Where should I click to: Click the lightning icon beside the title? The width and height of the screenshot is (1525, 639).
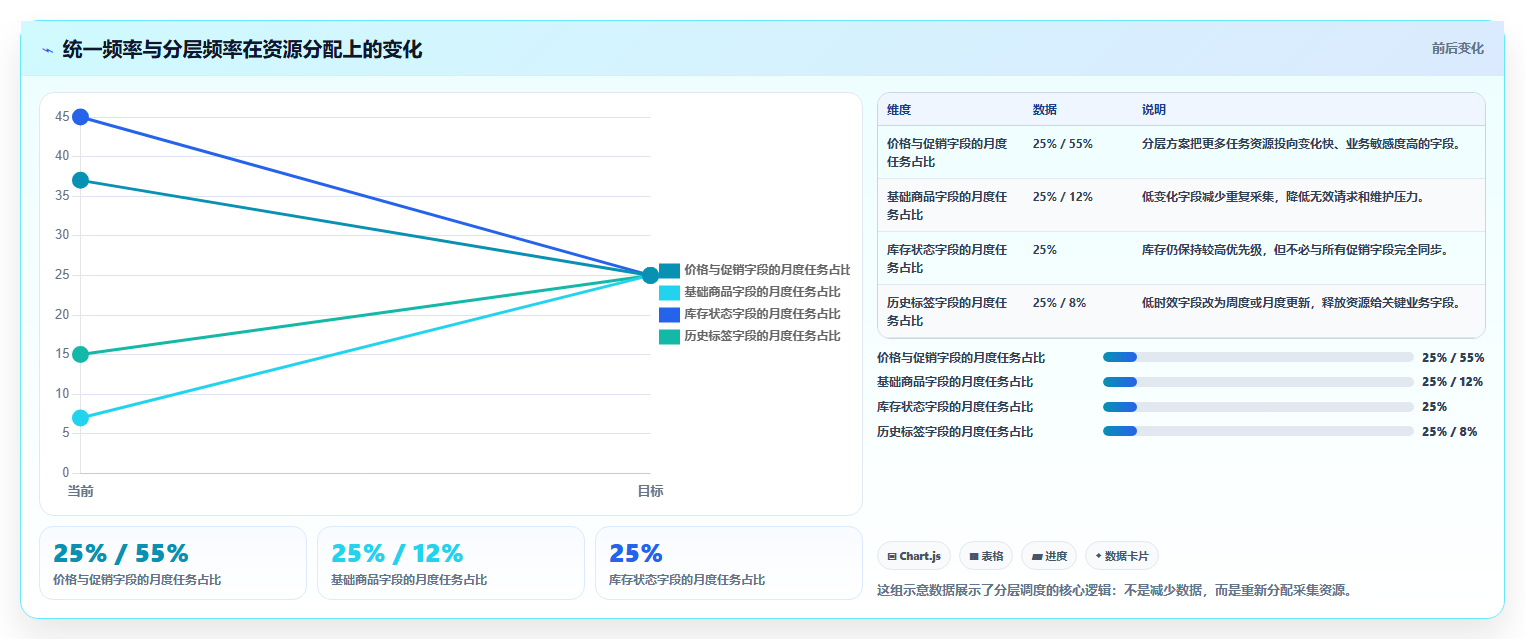point(47,50)
